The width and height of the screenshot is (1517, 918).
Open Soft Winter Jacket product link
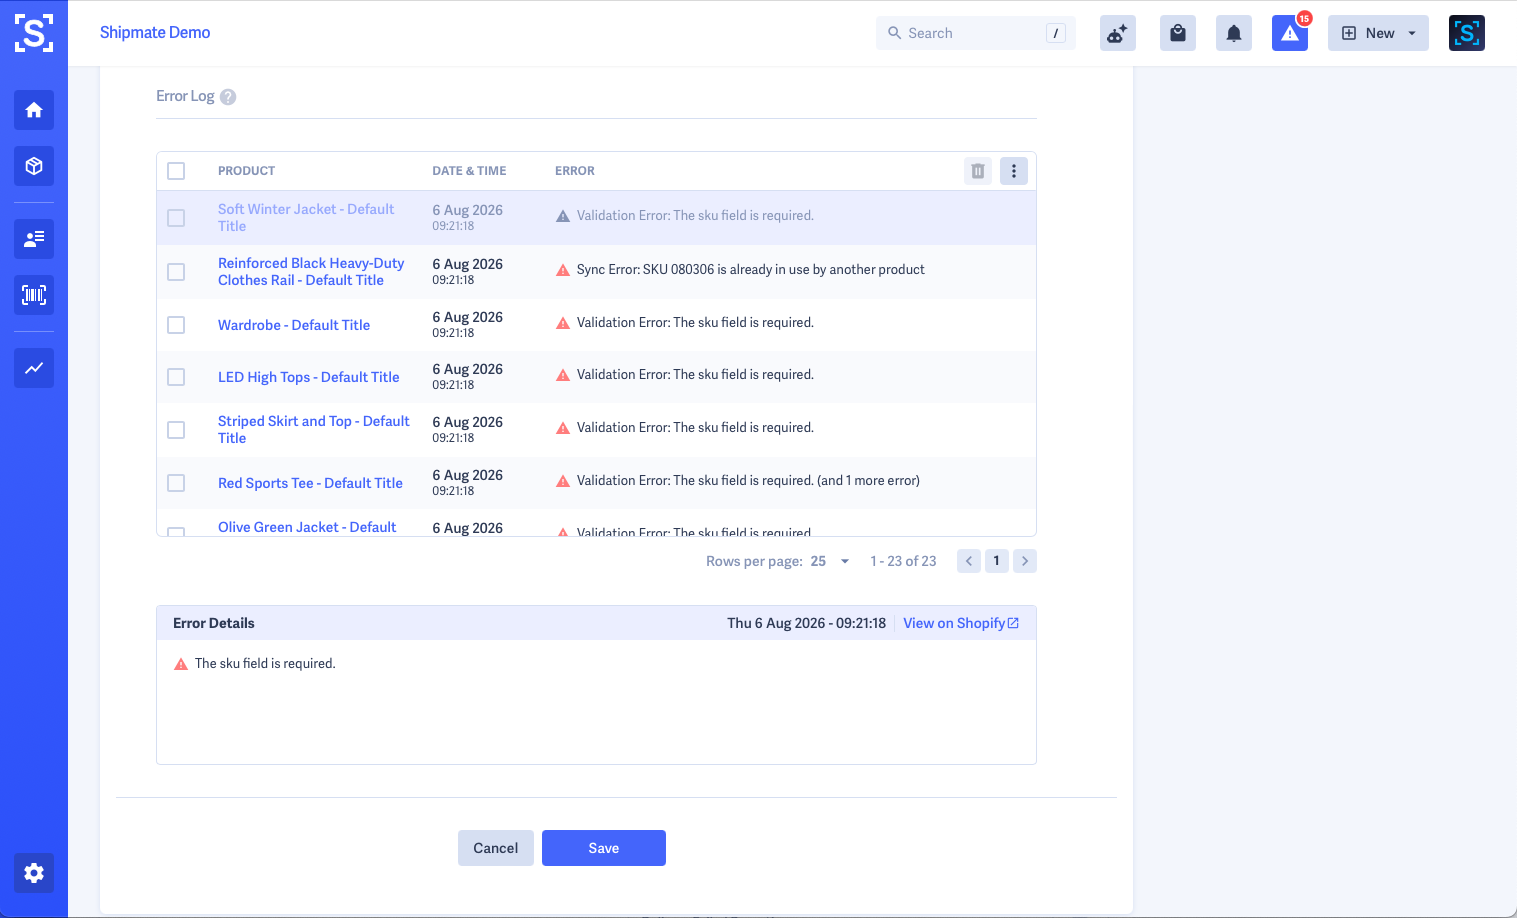[x=306, y=218]
